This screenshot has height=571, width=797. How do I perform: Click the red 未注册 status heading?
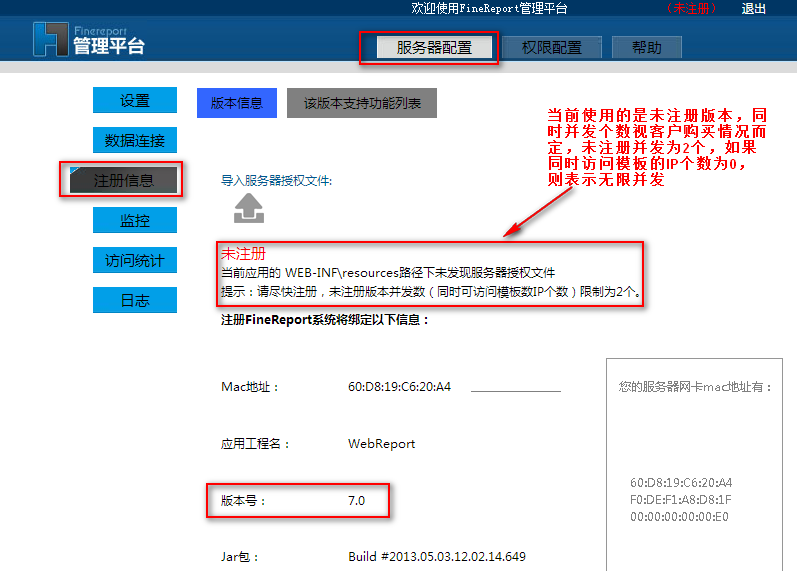(243, 254)
